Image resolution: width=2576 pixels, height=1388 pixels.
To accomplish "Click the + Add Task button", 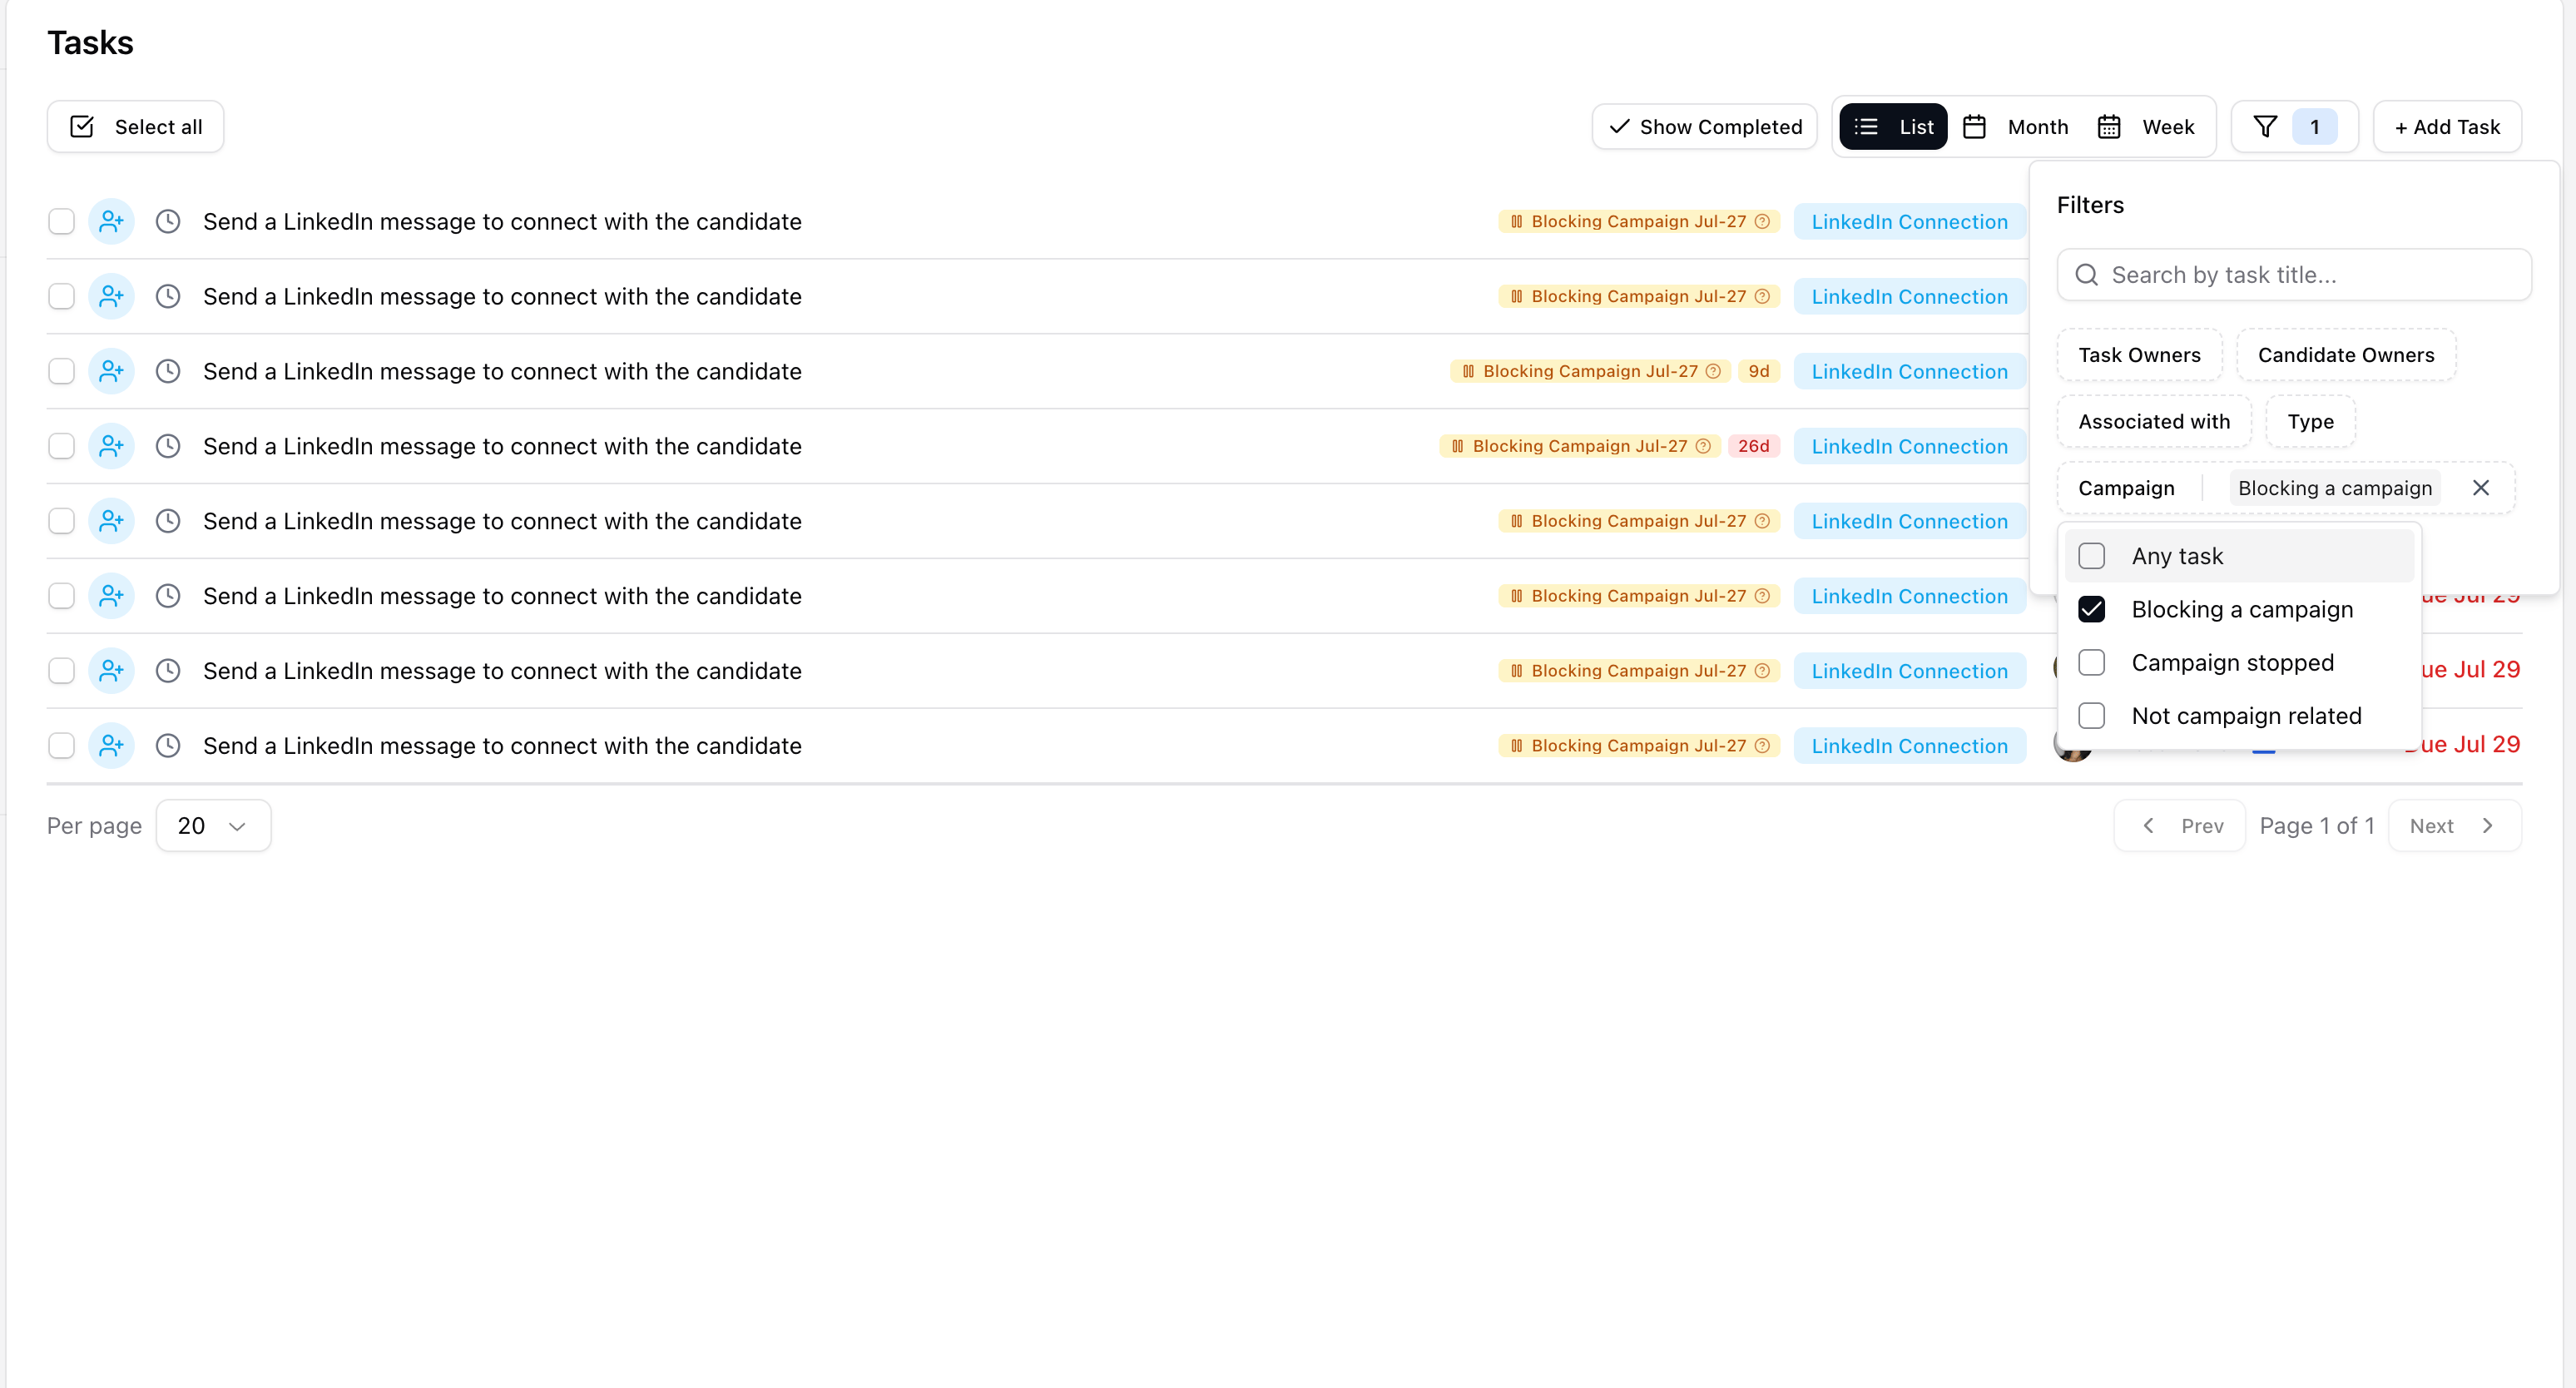I will click(x=2447, y=127).
